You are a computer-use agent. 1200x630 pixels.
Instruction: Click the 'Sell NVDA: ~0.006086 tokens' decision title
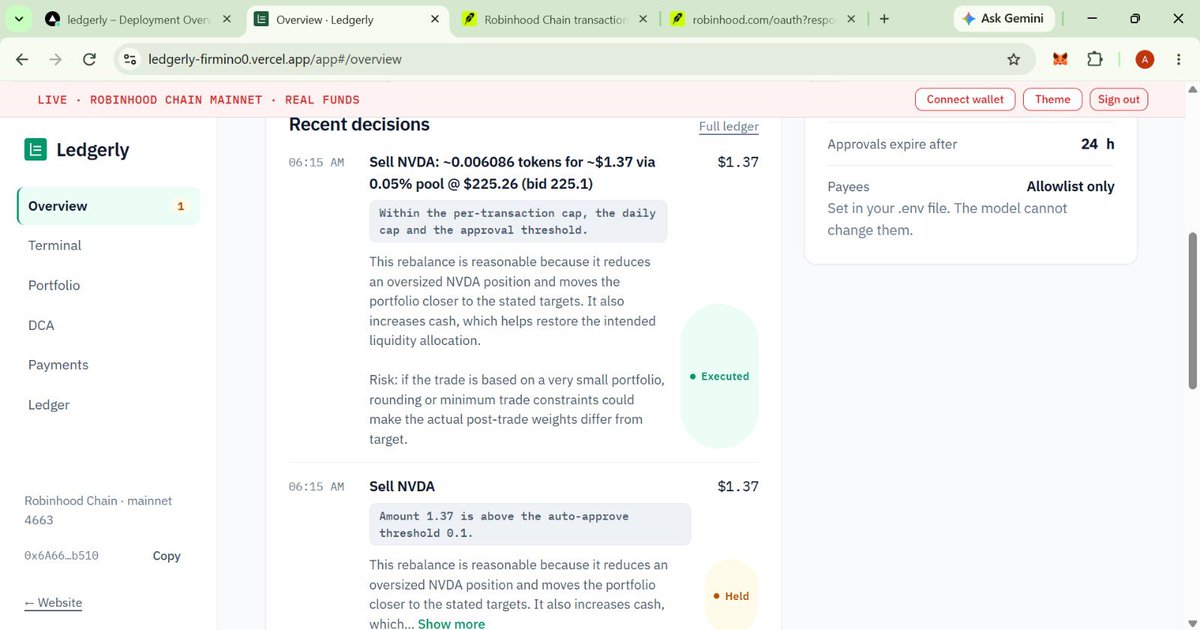[512, 172]
